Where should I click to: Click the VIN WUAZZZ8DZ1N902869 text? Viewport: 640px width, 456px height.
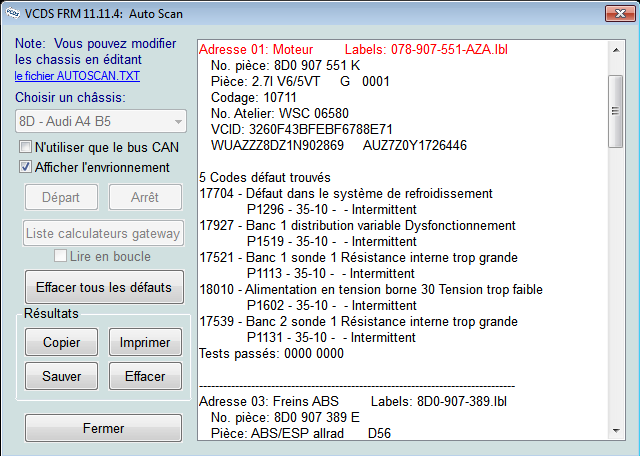[x=277, y=145]
